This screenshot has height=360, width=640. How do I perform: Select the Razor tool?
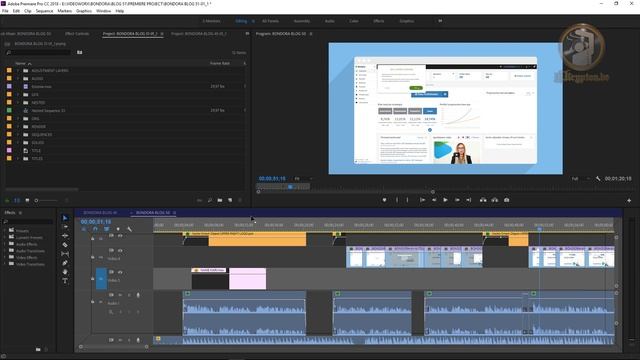(65, 245)
